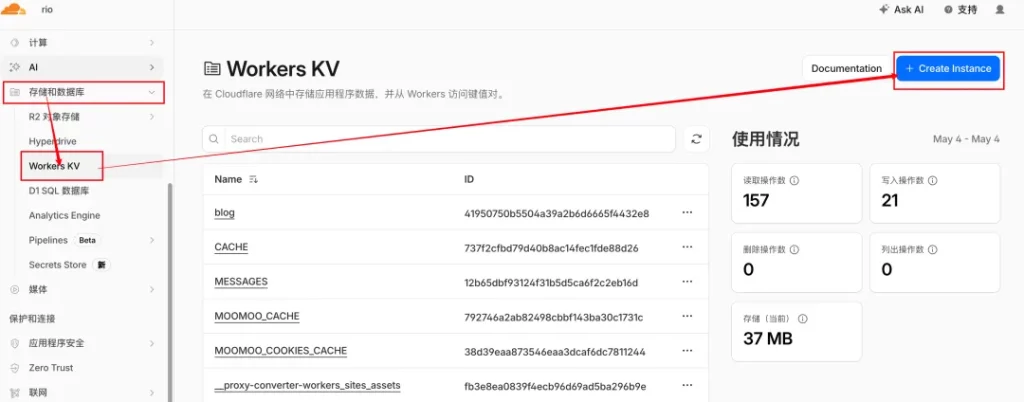
Task: Click the 计算 section icon
Action: click(x=14, y=42)
